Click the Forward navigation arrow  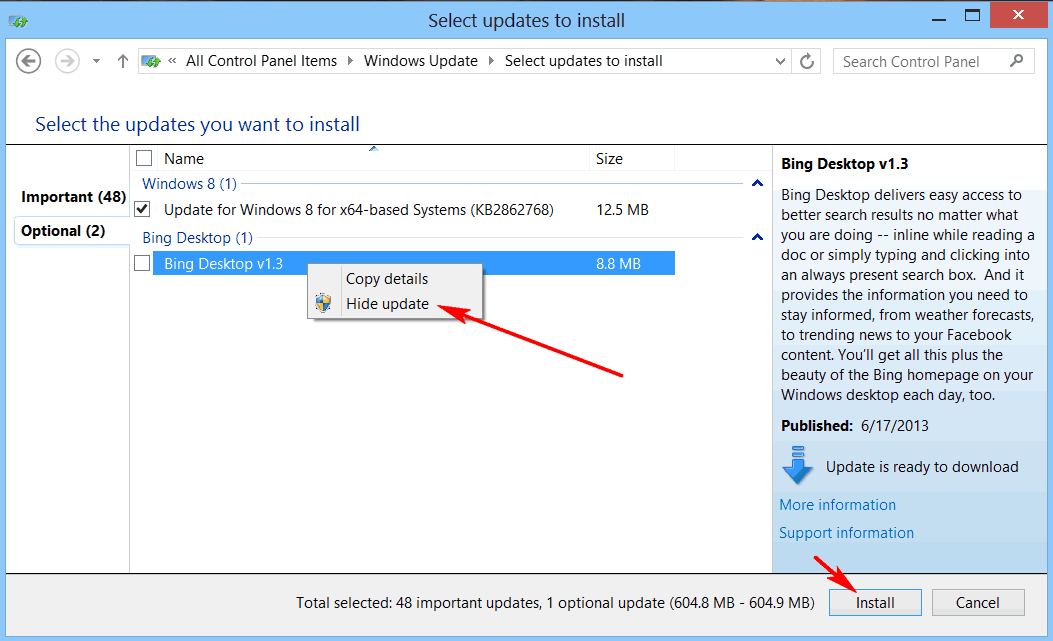66,61
